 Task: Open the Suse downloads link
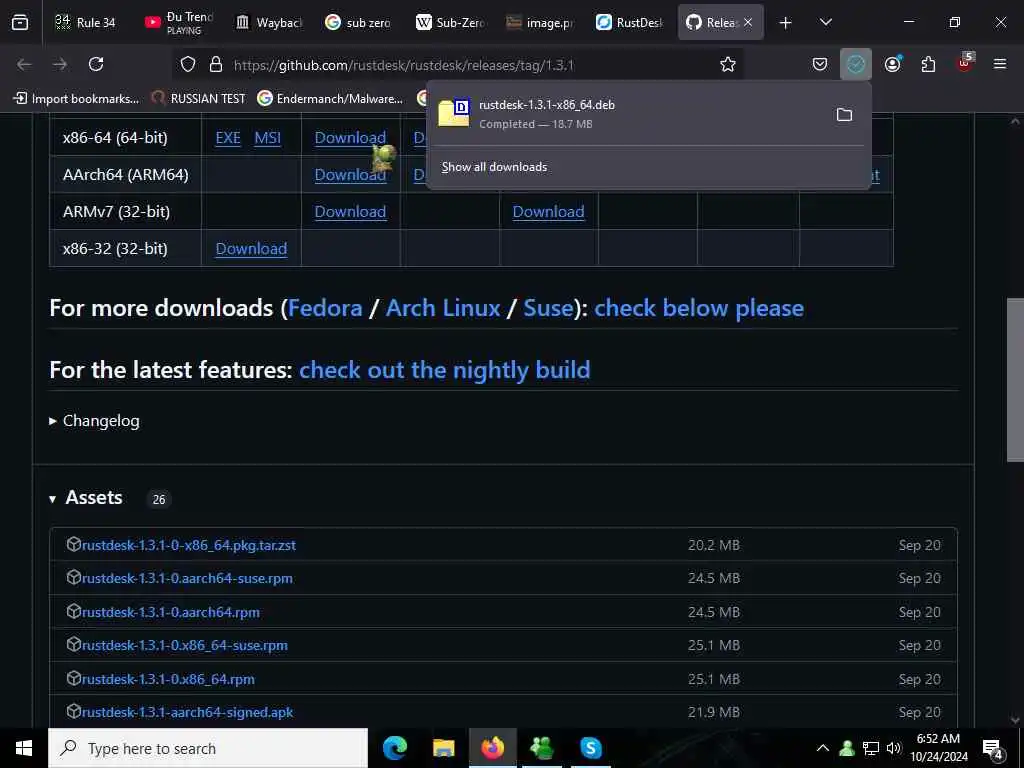549,308
